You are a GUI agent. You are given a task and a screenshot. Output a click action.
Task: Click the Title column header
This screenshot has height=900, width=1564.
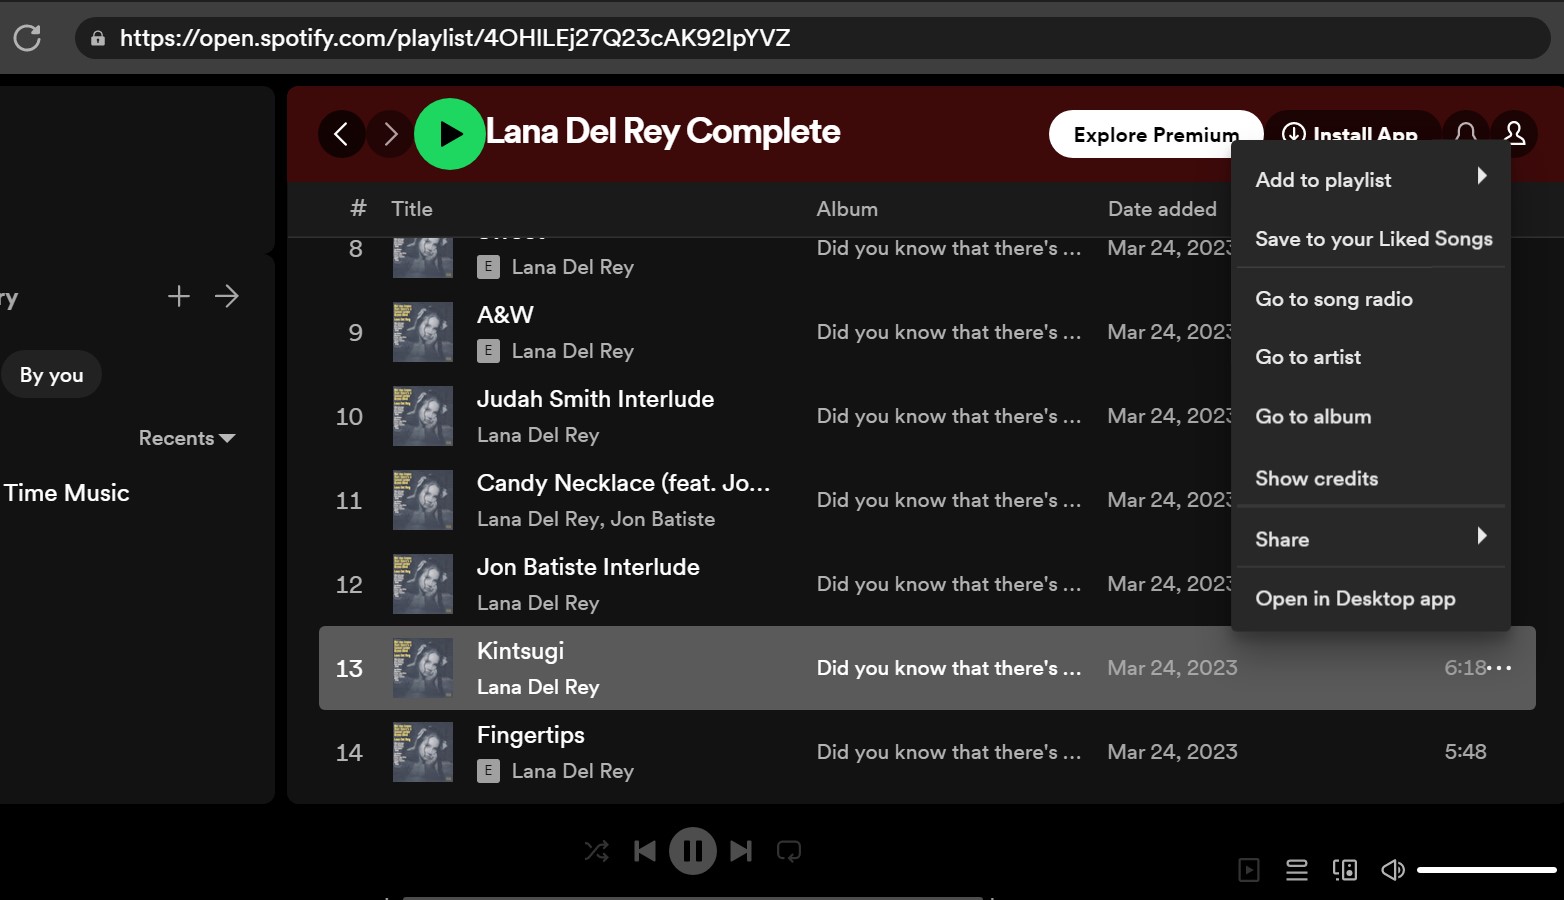tap(412, 209)
